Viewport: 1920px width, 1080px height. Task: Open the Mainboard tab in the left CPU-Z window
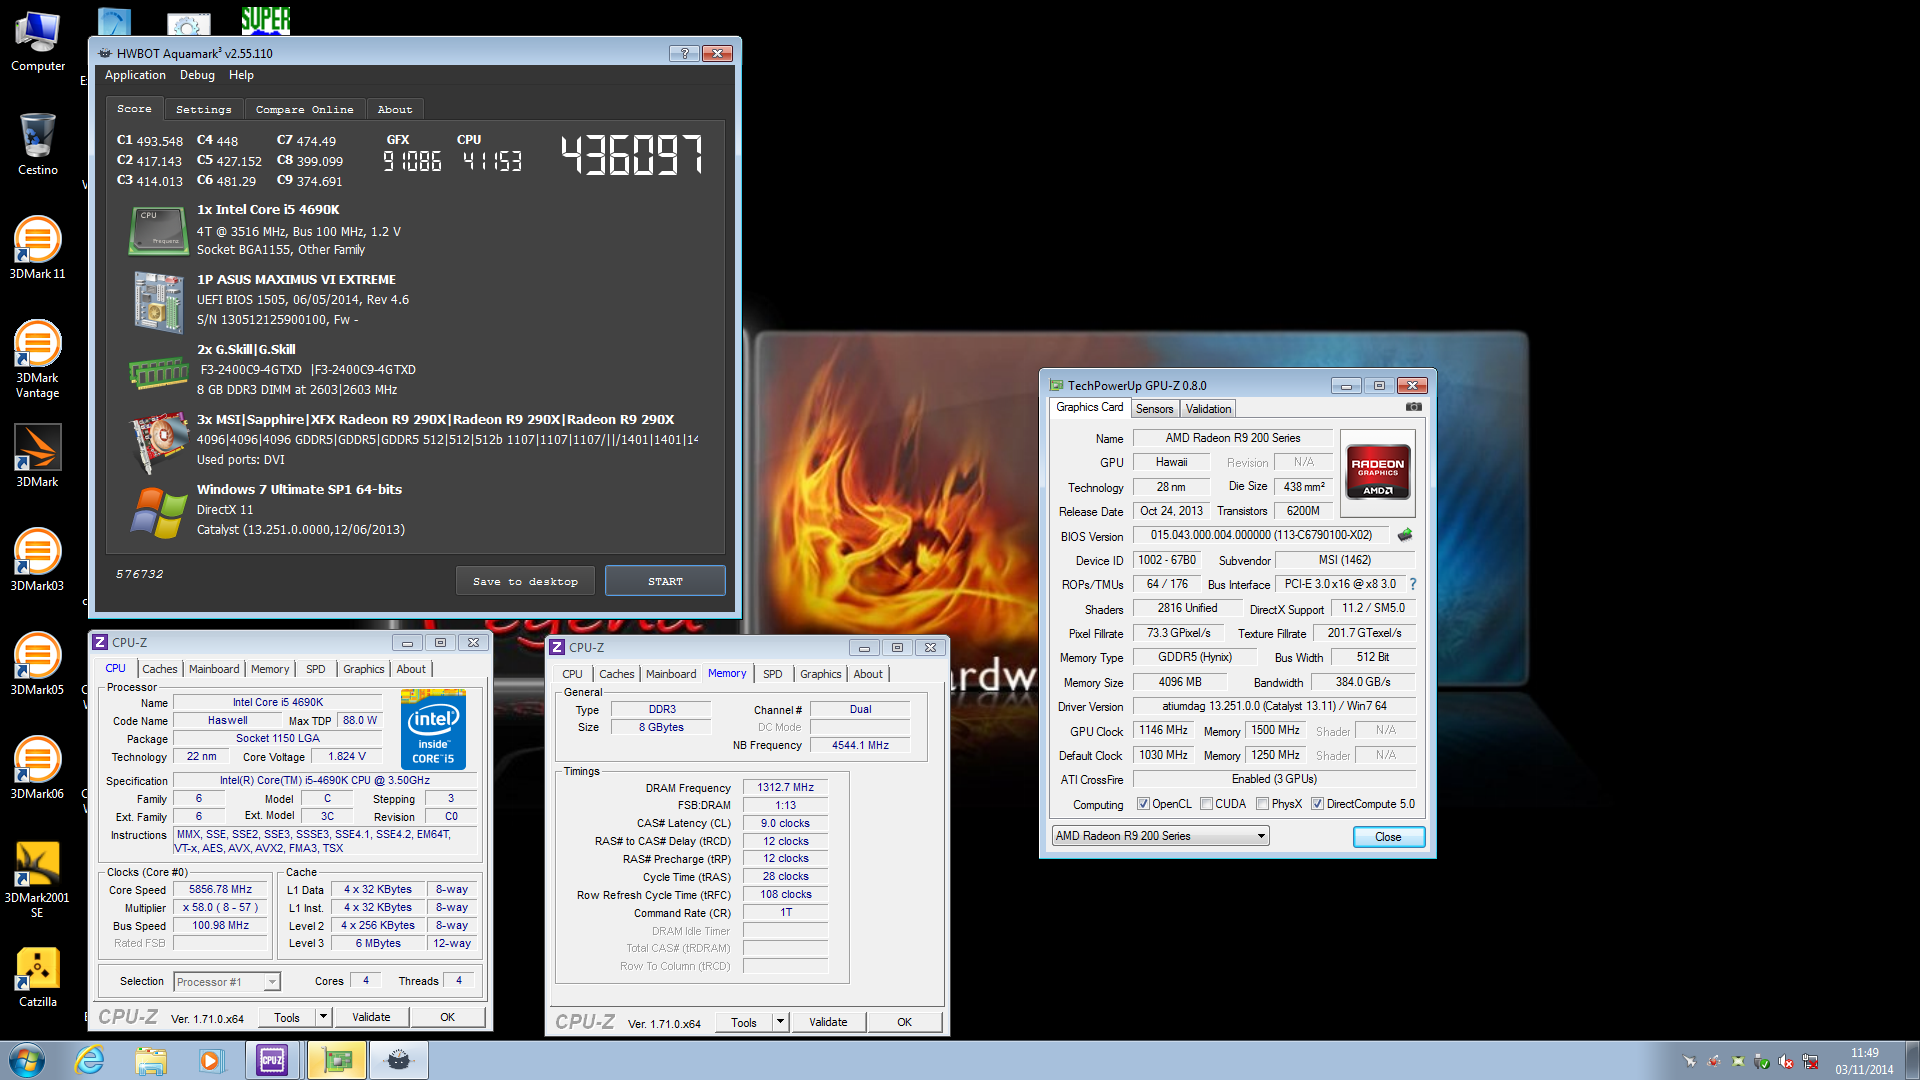[214, 669]
